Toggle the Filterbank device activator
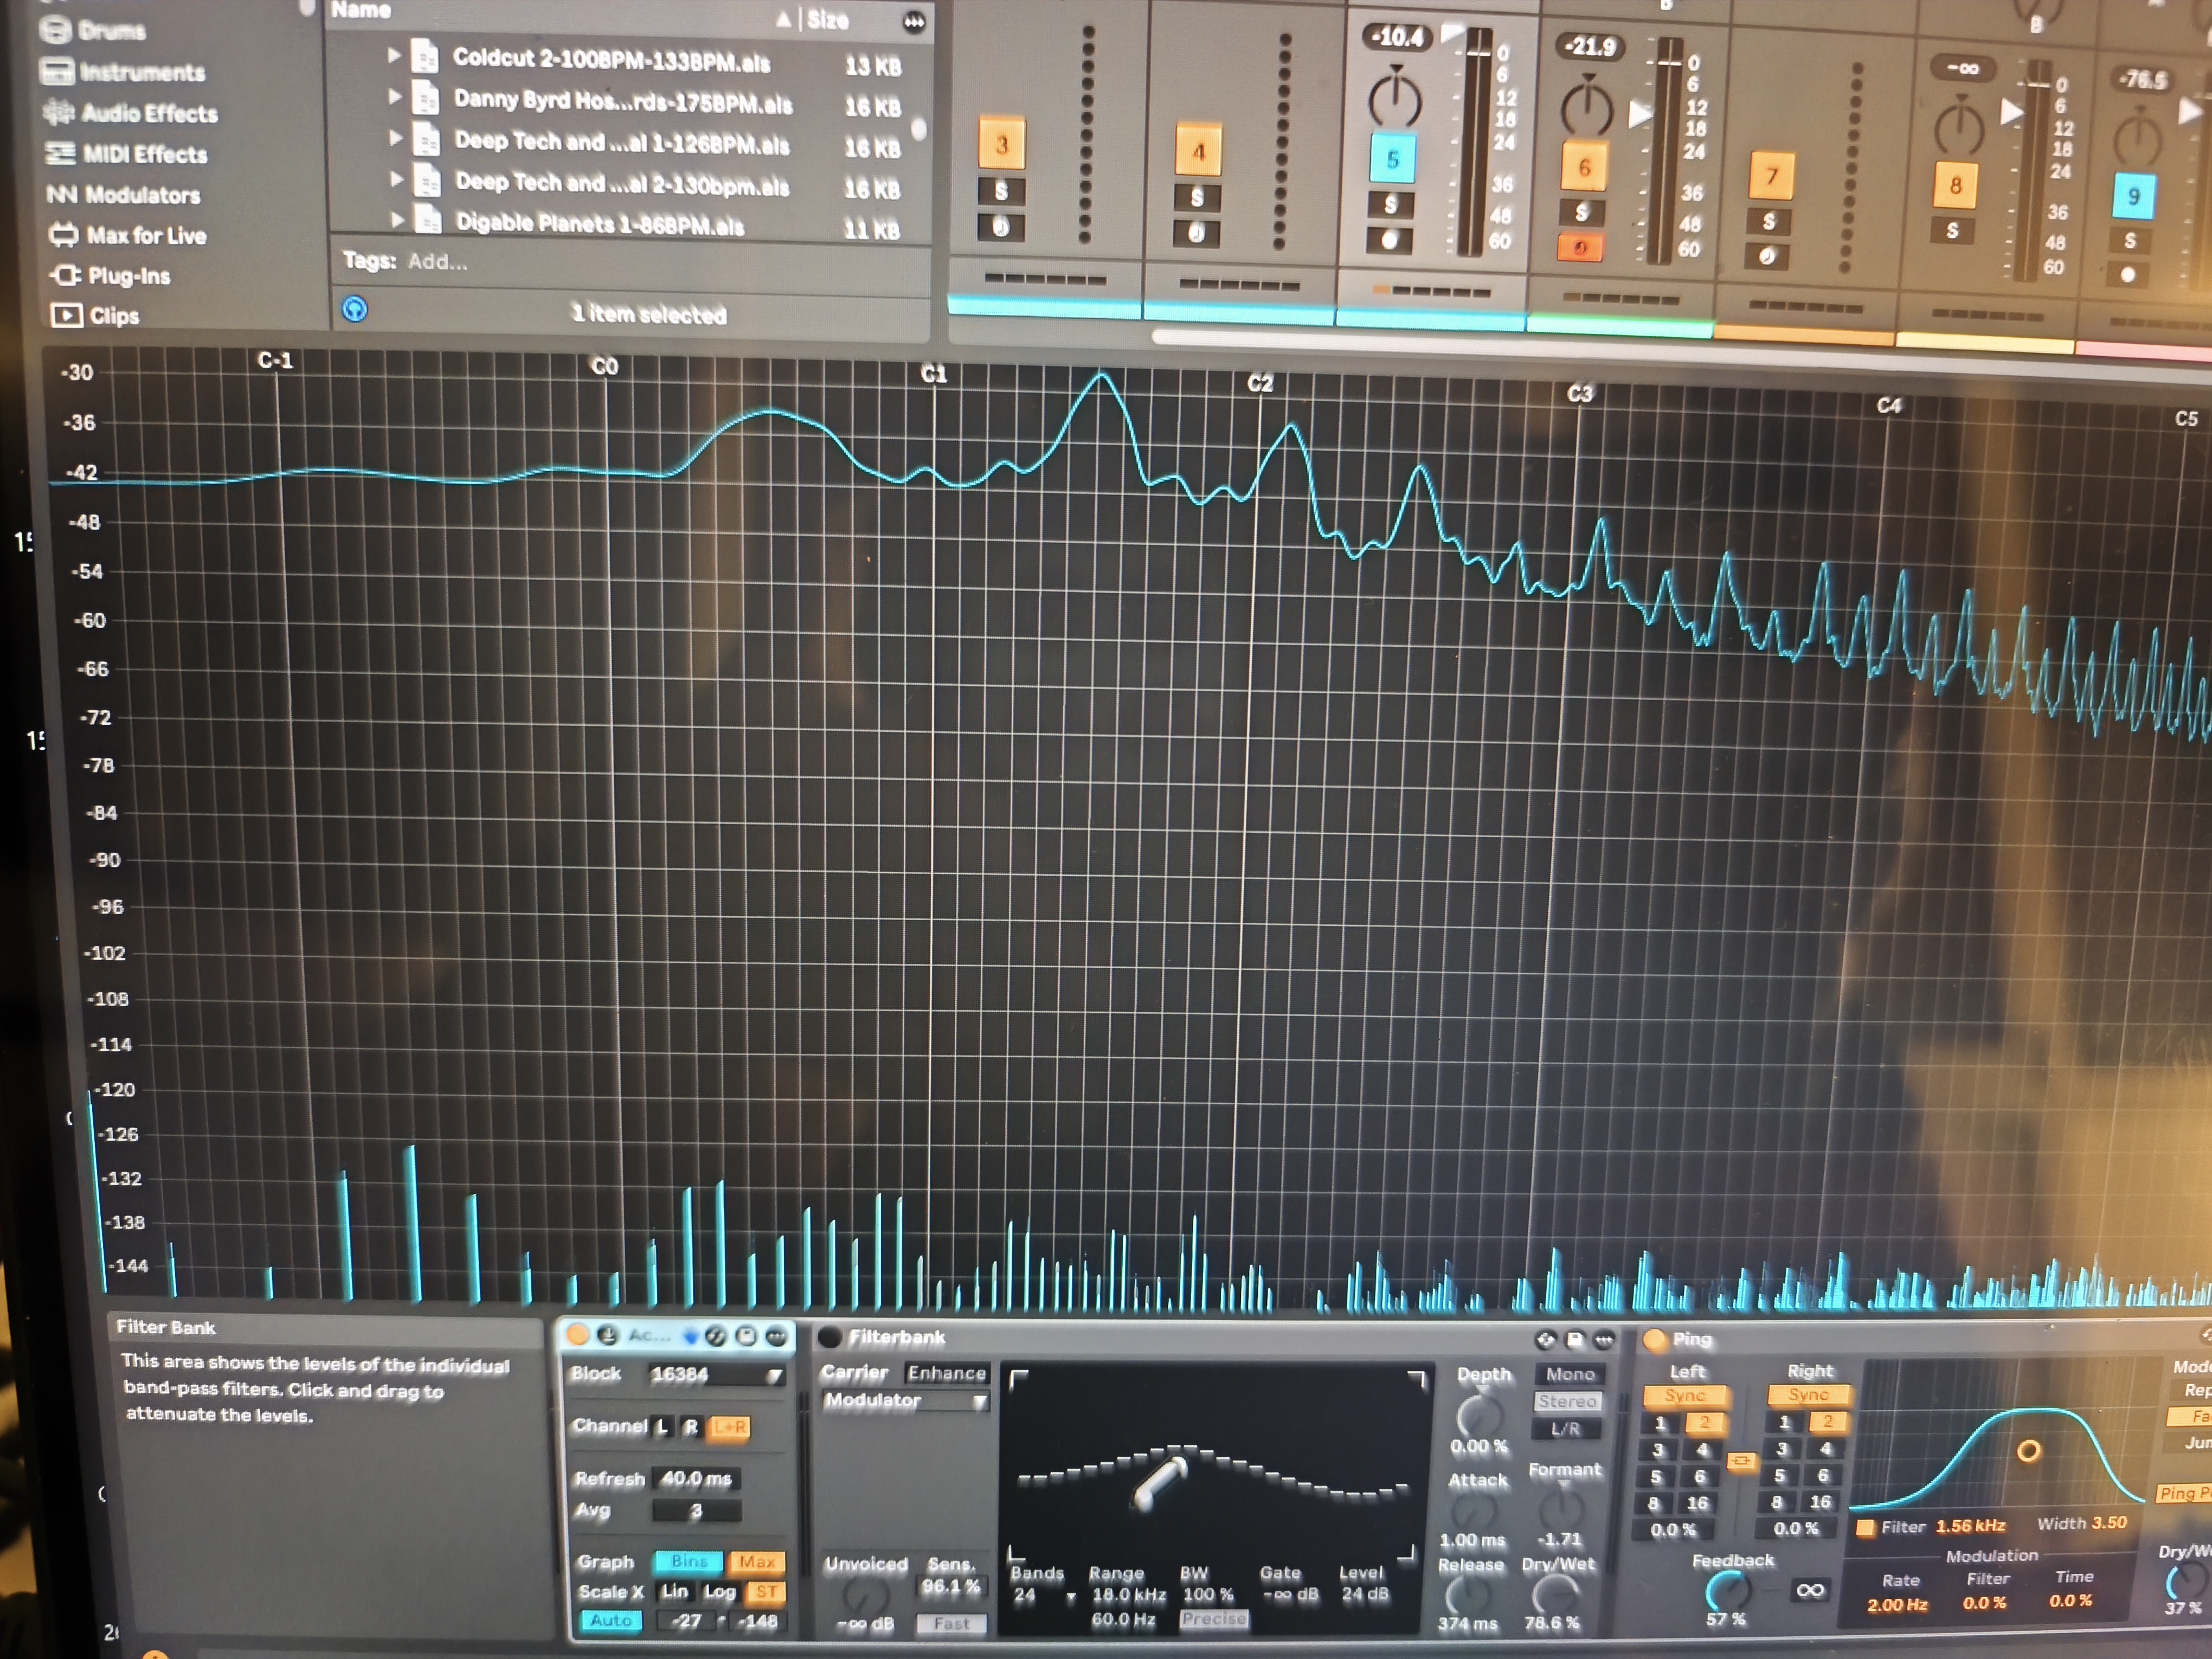Image resolution: width=2212 pixels, height=1659 pixels. (829, 1337)
